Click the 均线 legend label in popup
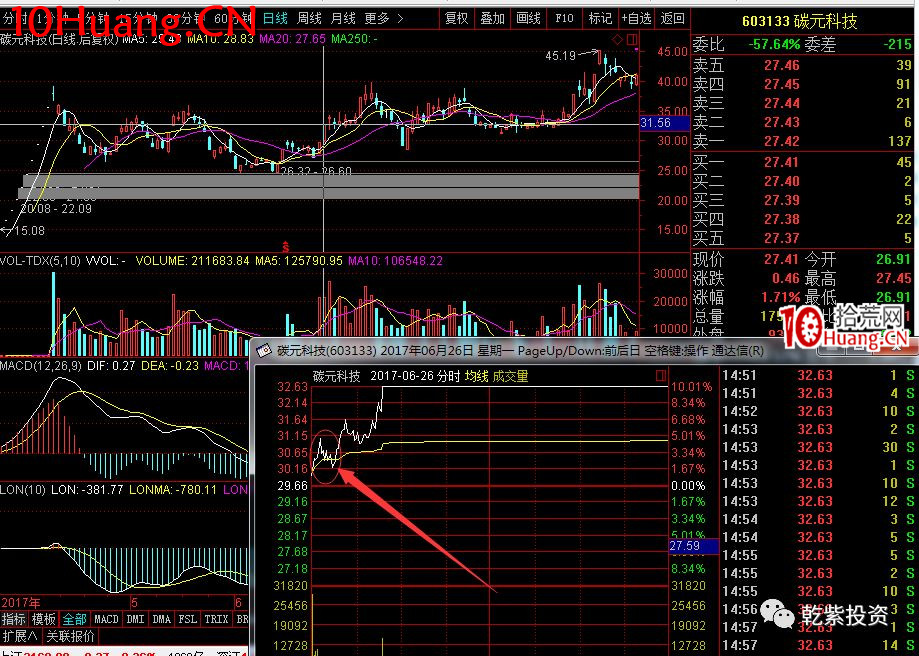The image size is (919, 656). click(x=476, y=376)
